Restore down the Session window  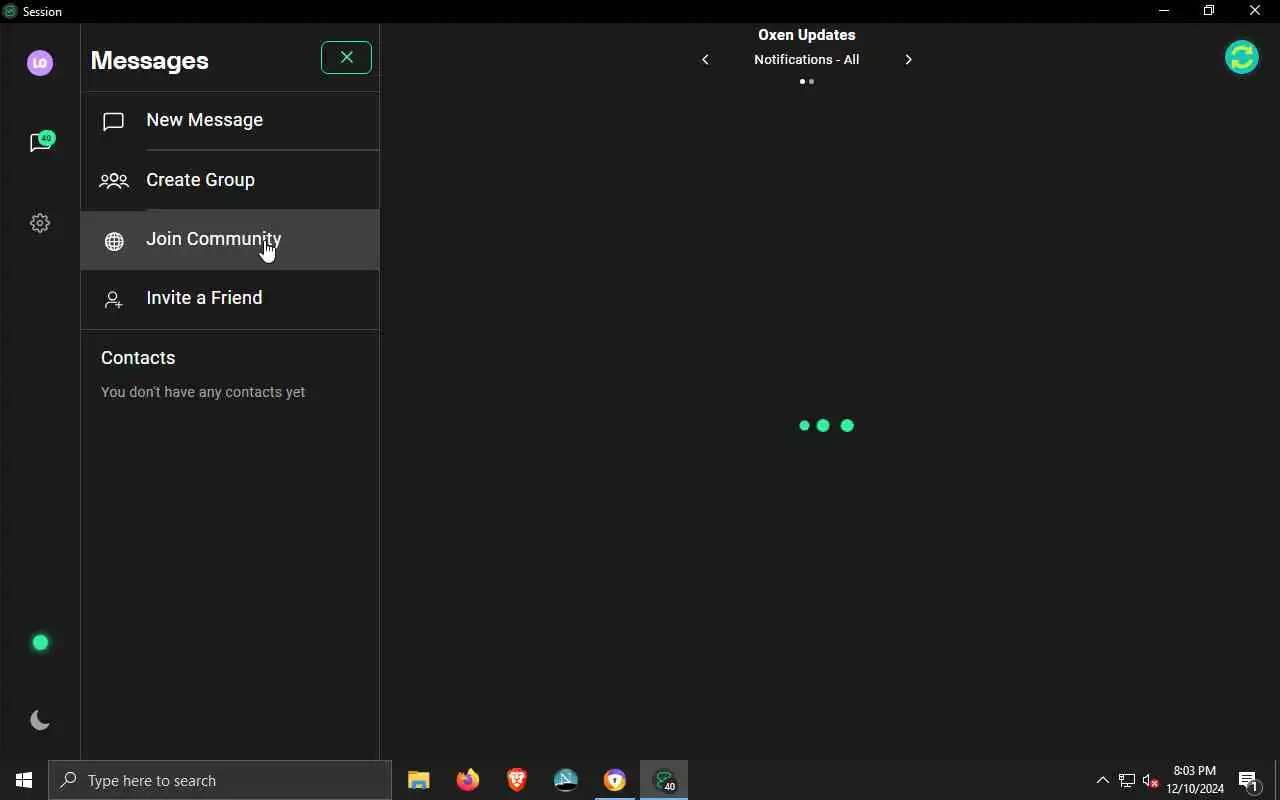[1209, 11]
